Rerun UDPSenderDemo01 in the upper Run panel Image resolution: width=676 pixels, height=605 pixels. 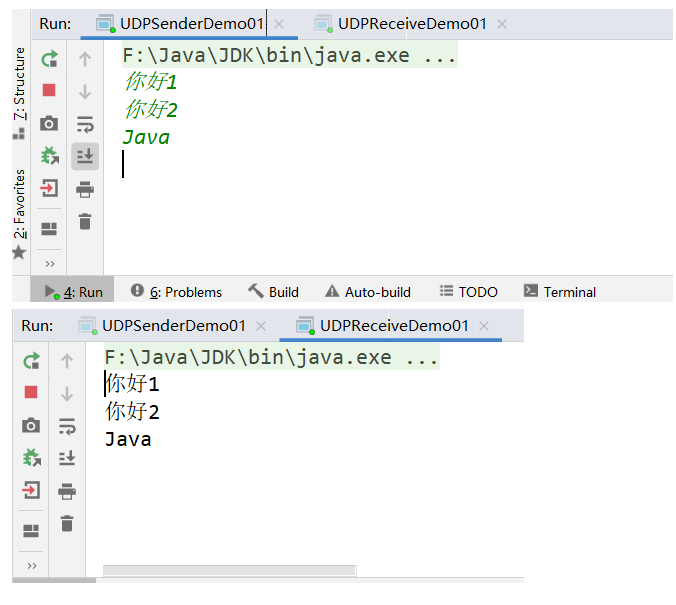pos(48,60)
